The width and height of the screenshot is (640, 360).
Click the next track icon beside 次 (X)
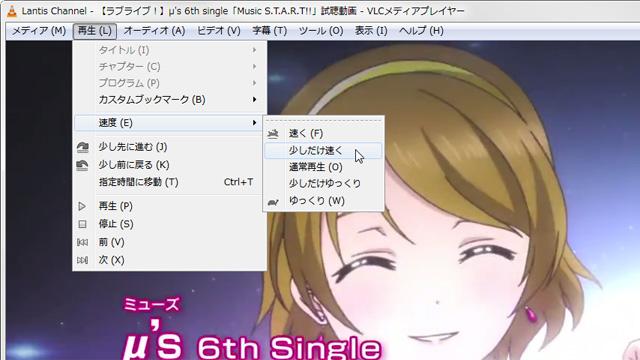point(82,260)
